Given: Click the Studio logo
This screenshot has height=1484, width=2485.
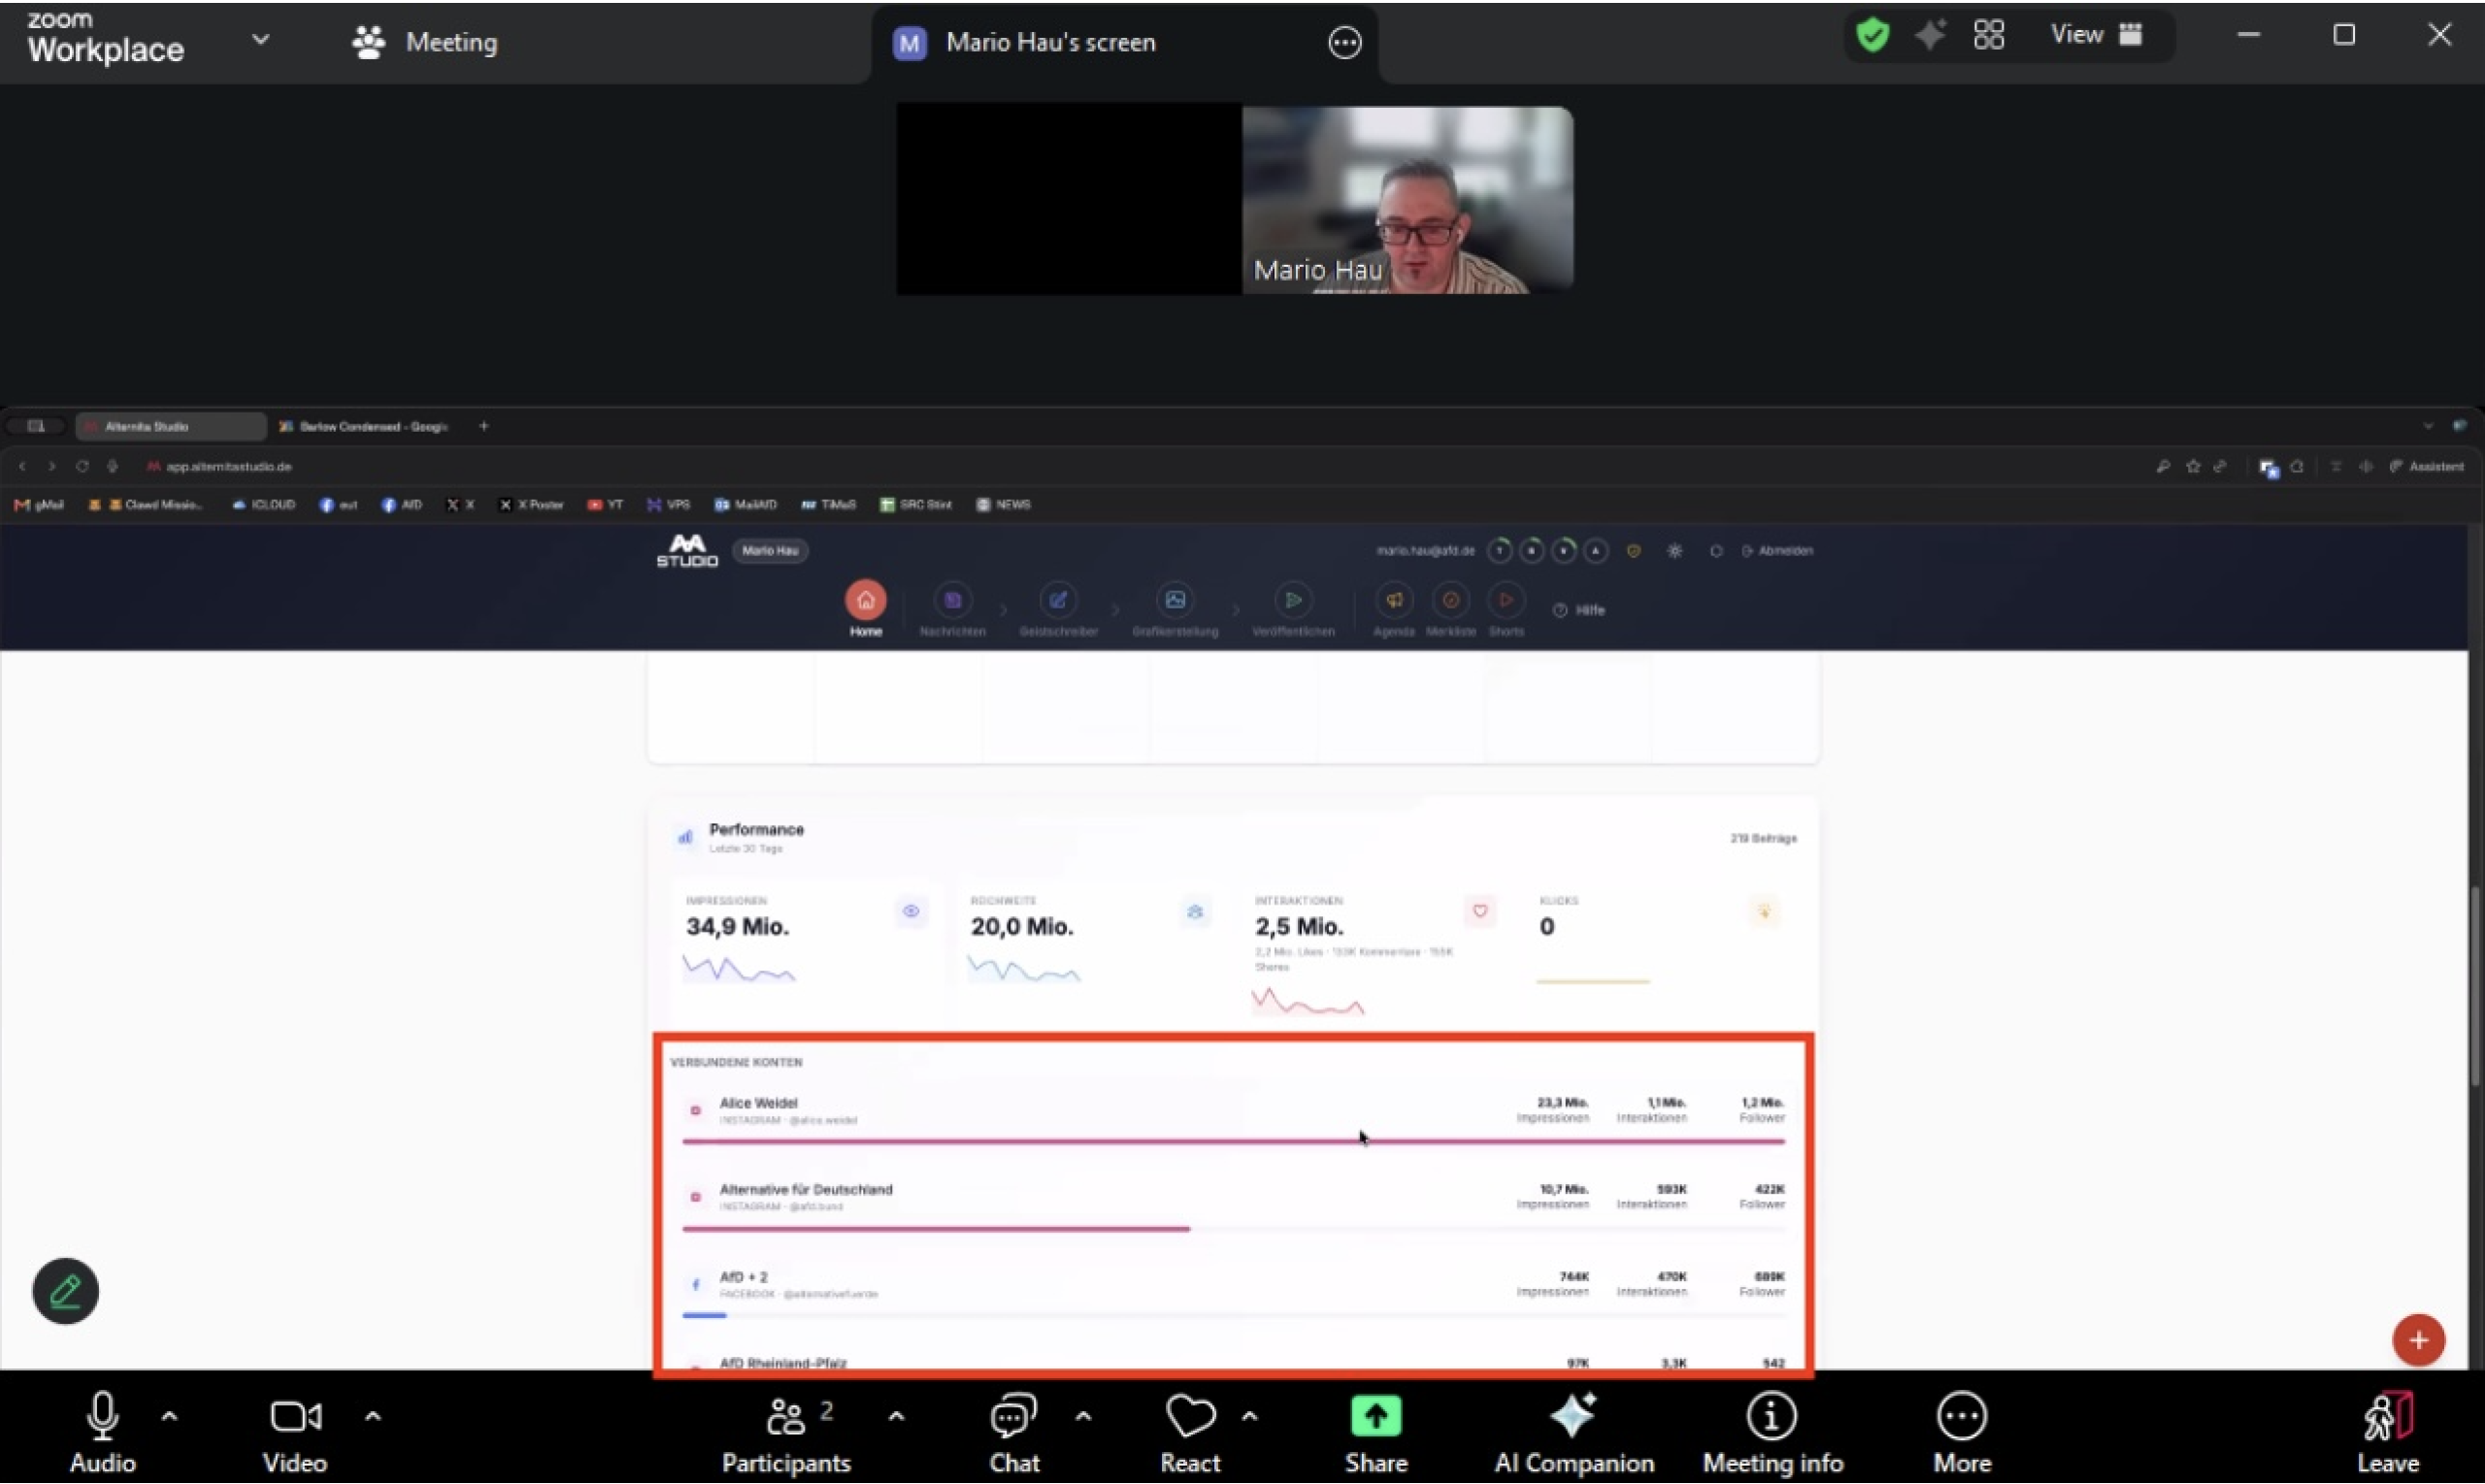Looking at the screenshot, I should click(x=687, y=551).
